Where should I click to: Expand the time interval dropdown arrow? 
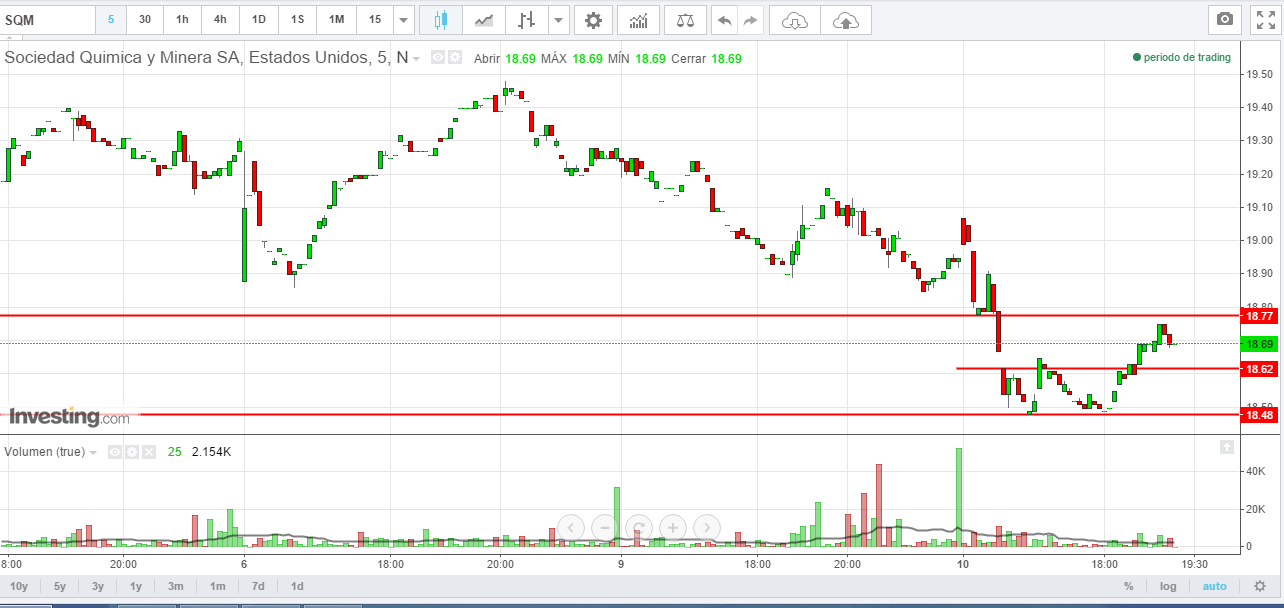(402, 20)
